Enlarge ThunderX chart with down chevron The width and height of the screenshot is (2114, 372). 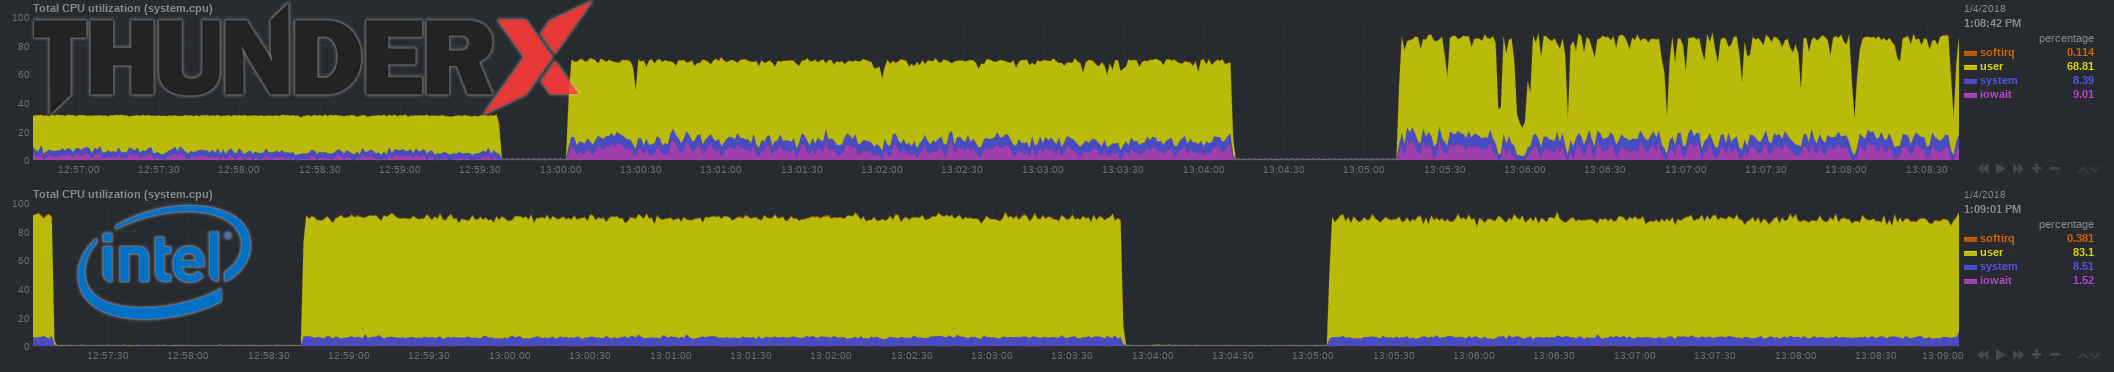click(x=2095, y=170)
